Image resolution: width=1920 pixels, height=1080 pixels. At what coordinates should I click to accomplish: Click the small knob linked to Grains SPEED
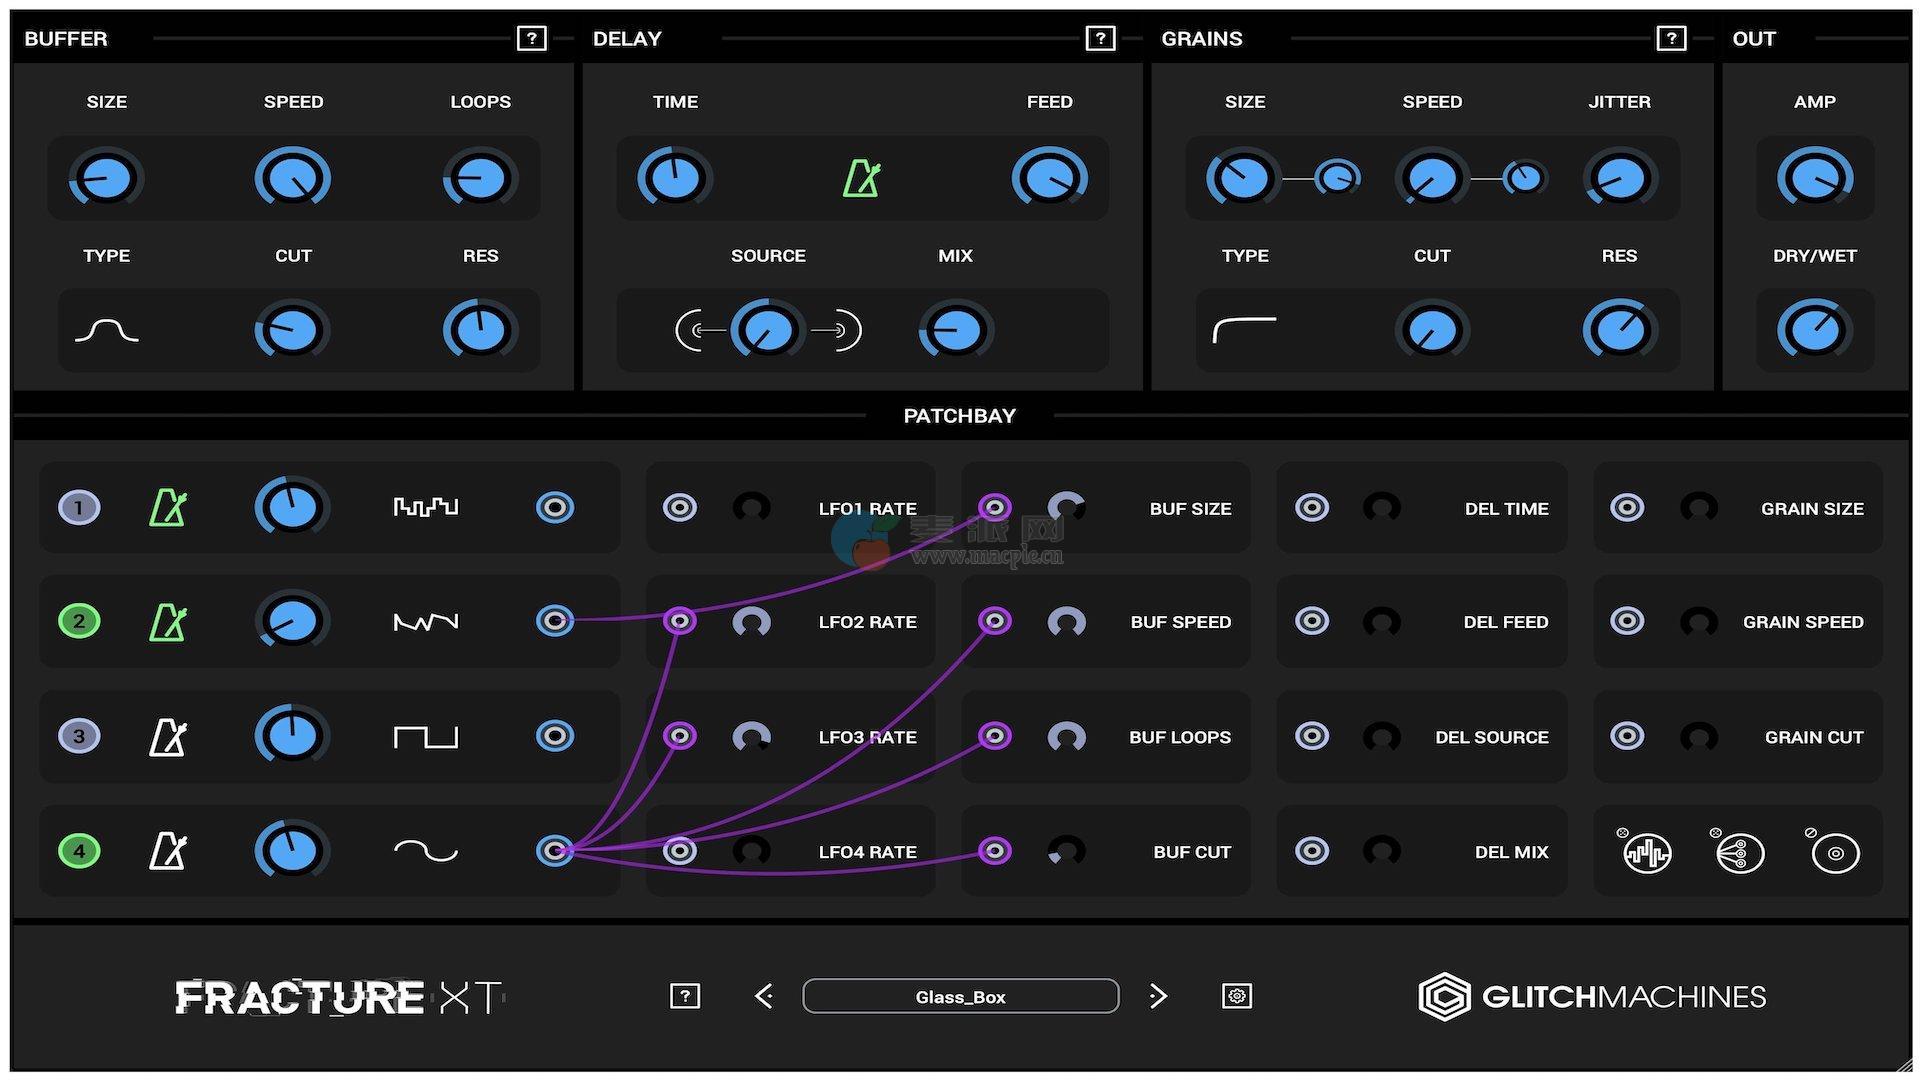1525,178
